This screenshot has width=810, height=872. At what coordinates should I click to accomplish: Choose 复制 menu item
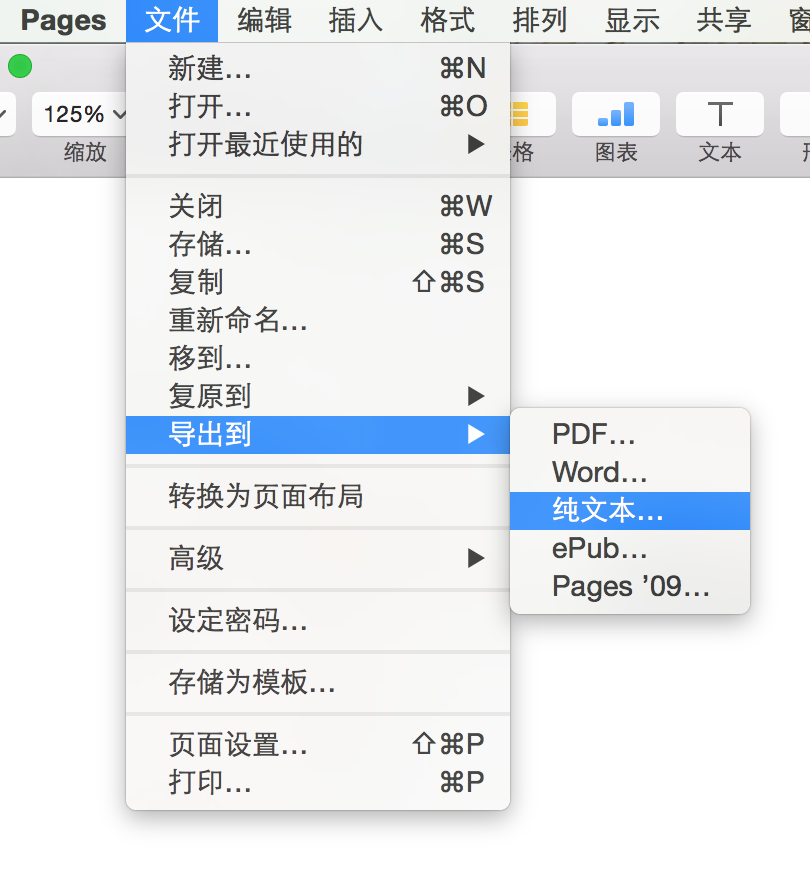[318, 282]
